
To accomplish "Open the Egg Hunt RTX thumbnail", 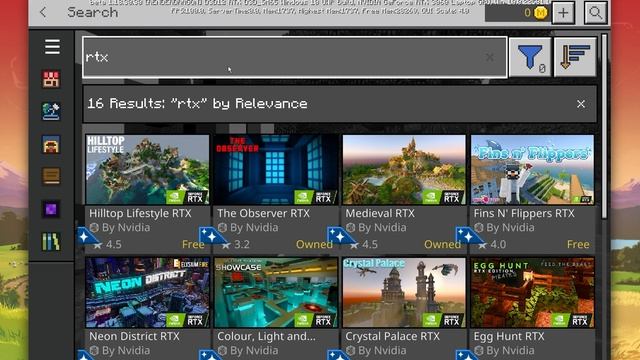I will click(x=532, y=292).
